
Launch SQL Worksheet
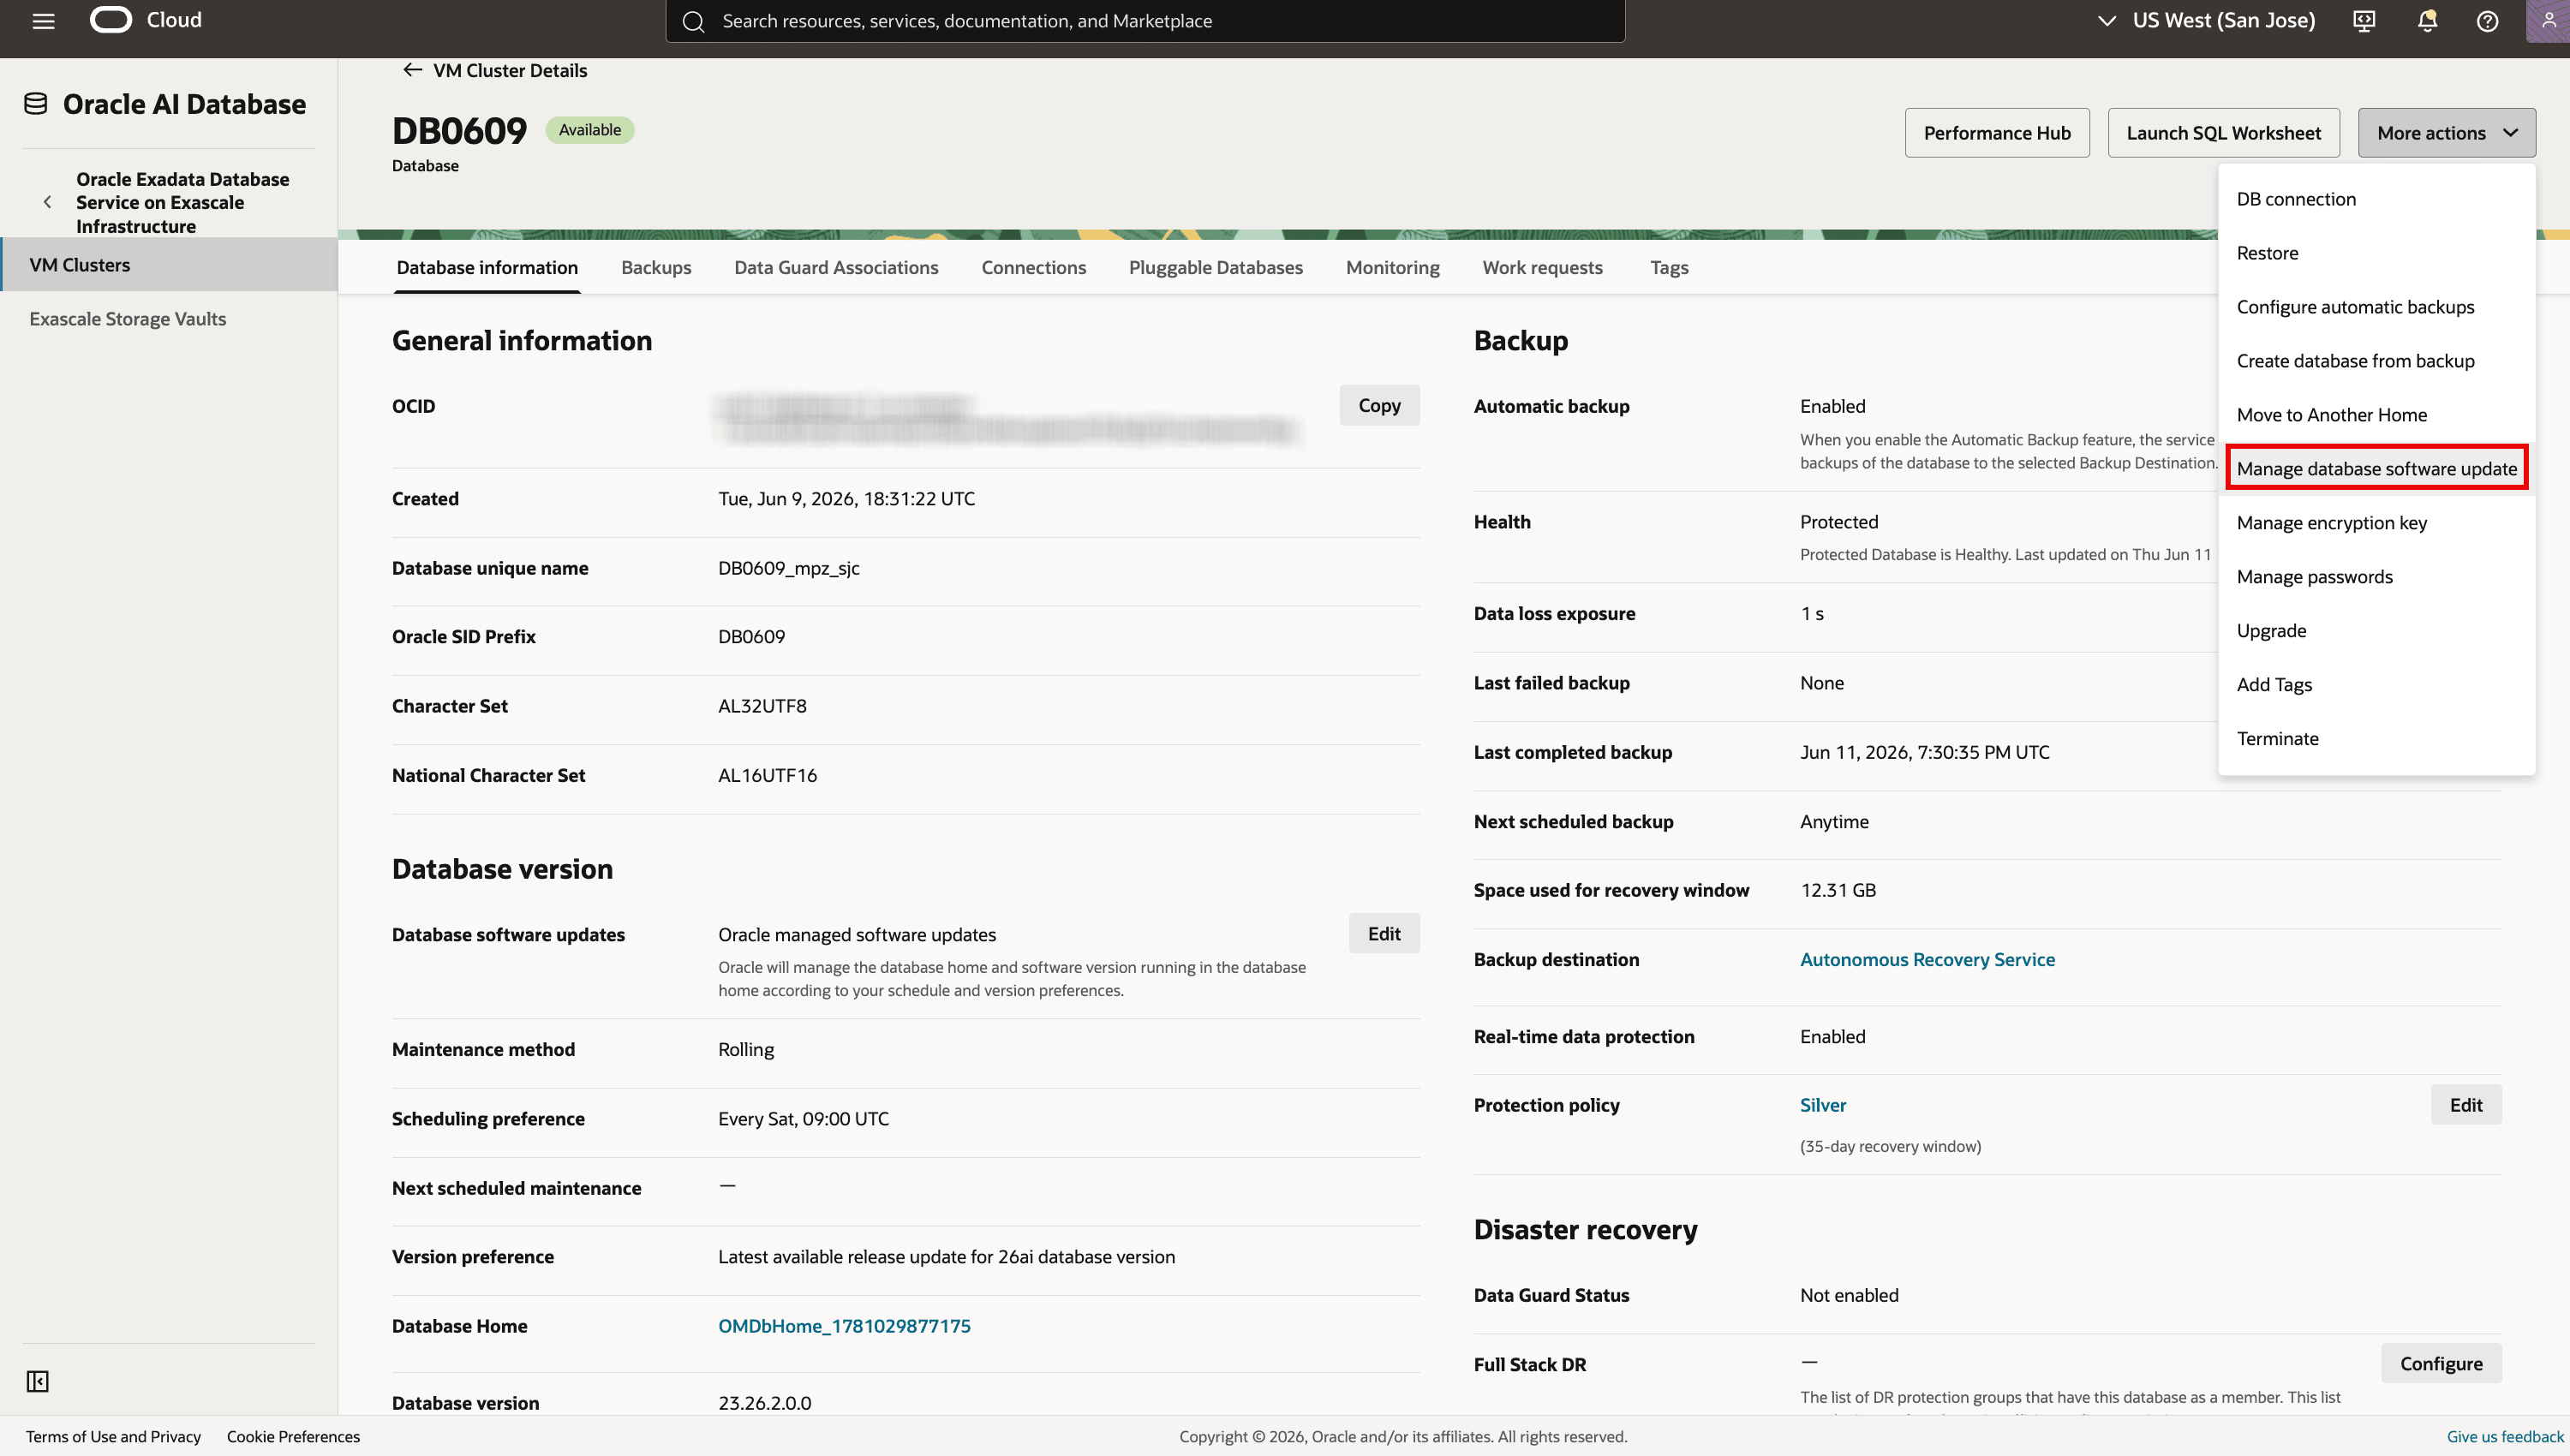2223,133
